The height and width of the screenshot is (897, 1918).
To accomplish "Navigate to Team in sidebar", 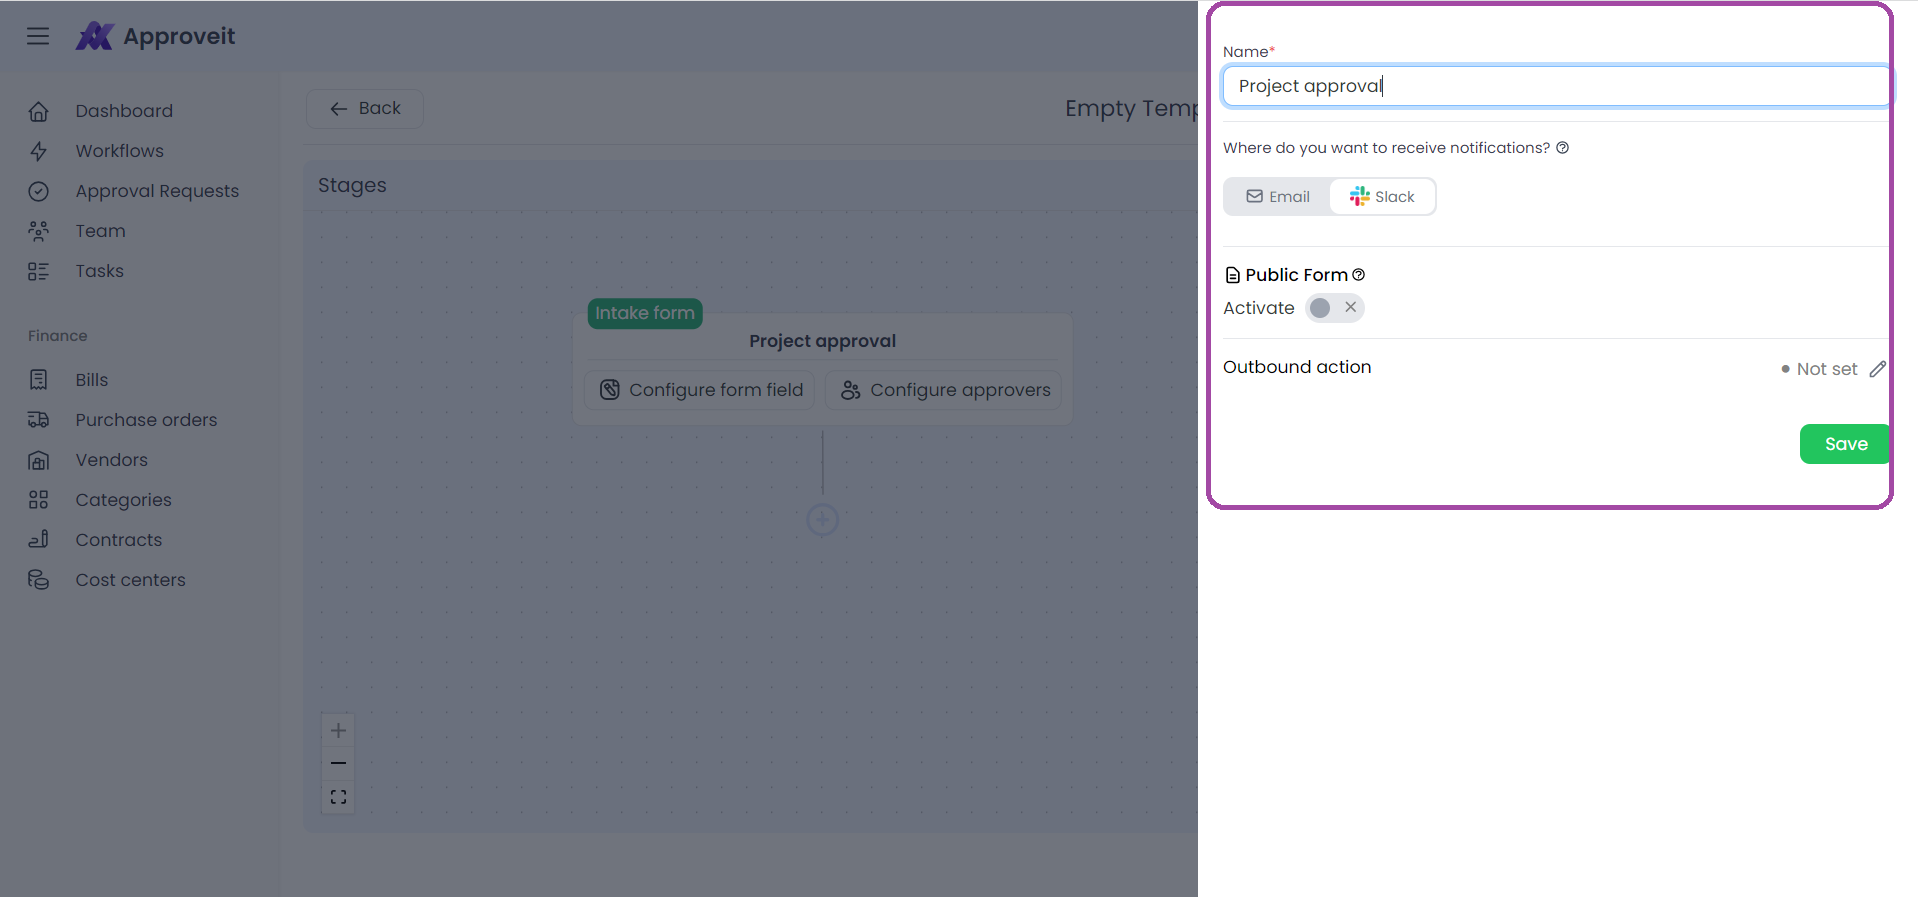I will pos(101,231).
